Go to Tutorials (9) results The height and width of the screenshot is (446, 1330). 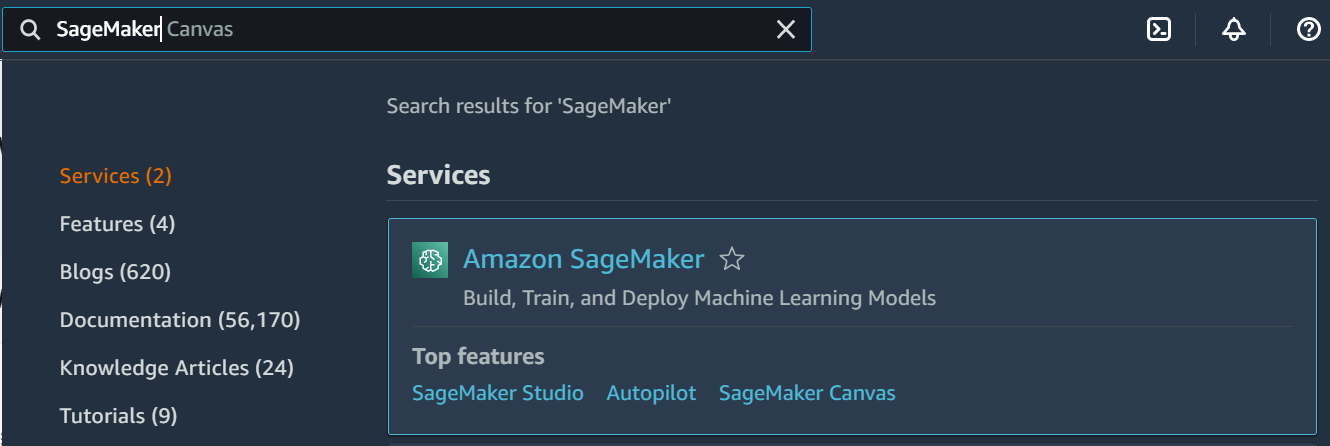click(x=118, y=415)
